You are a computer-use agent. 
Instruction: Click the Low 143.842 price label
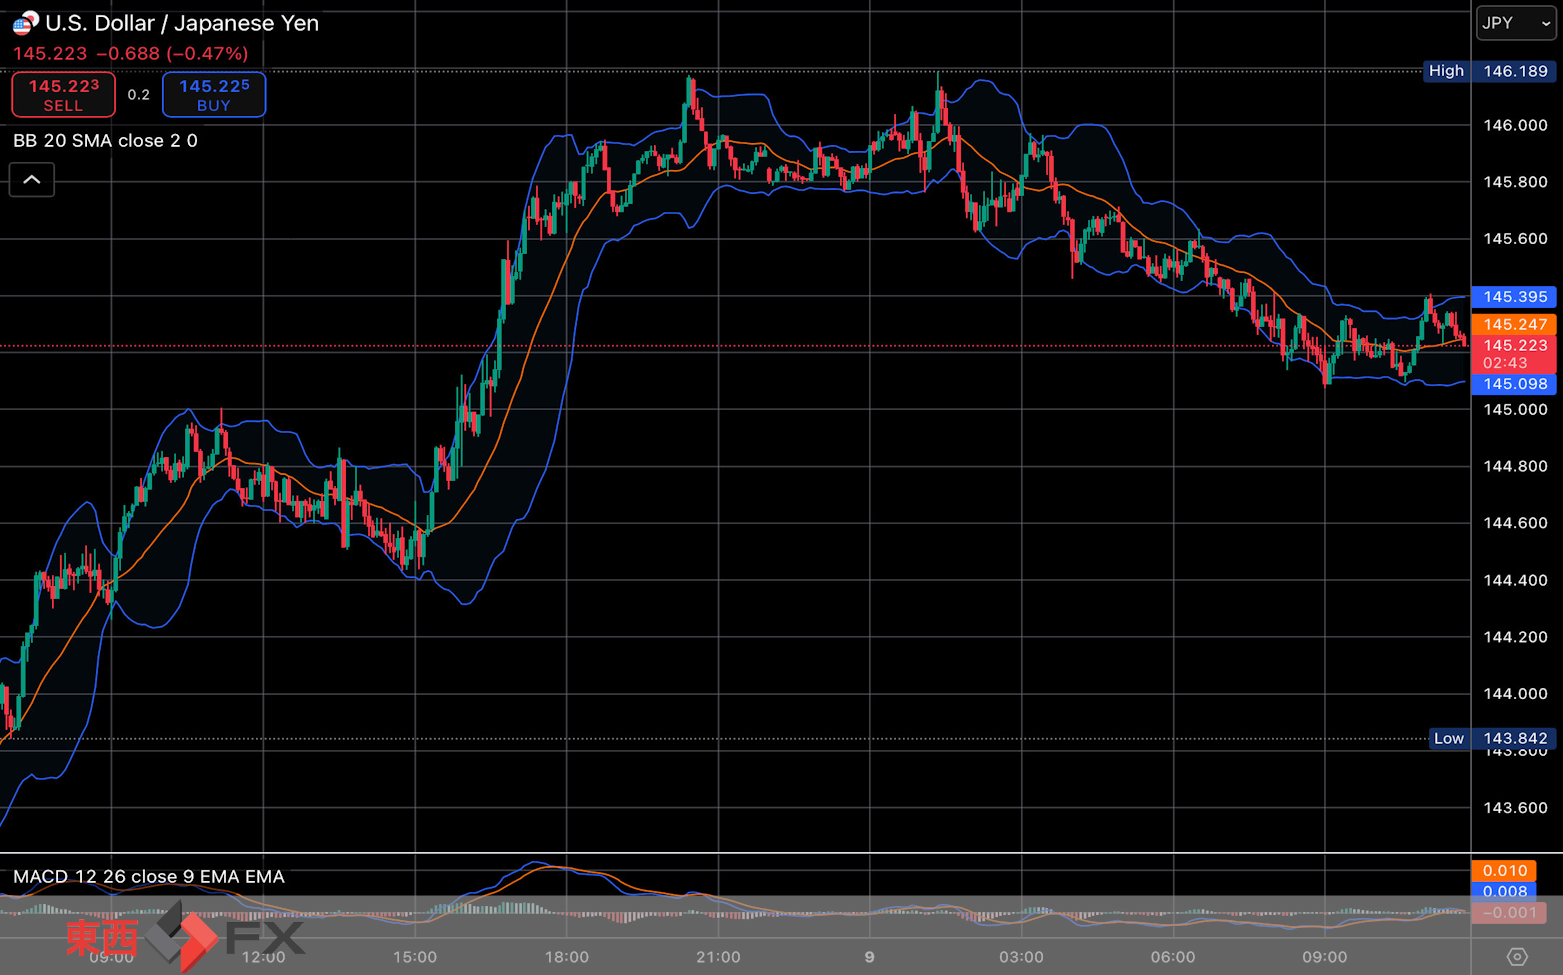pyautogui.click(x=1492, y=739)
